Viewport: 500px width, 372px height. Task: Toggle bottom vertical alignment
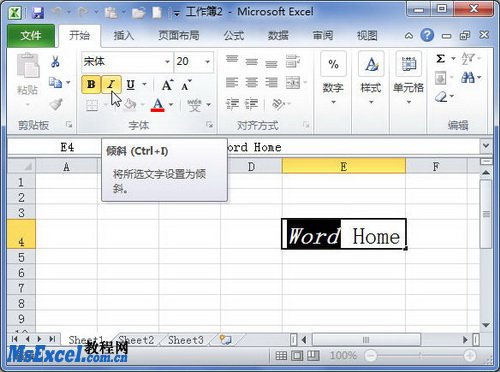coord(271,63)
